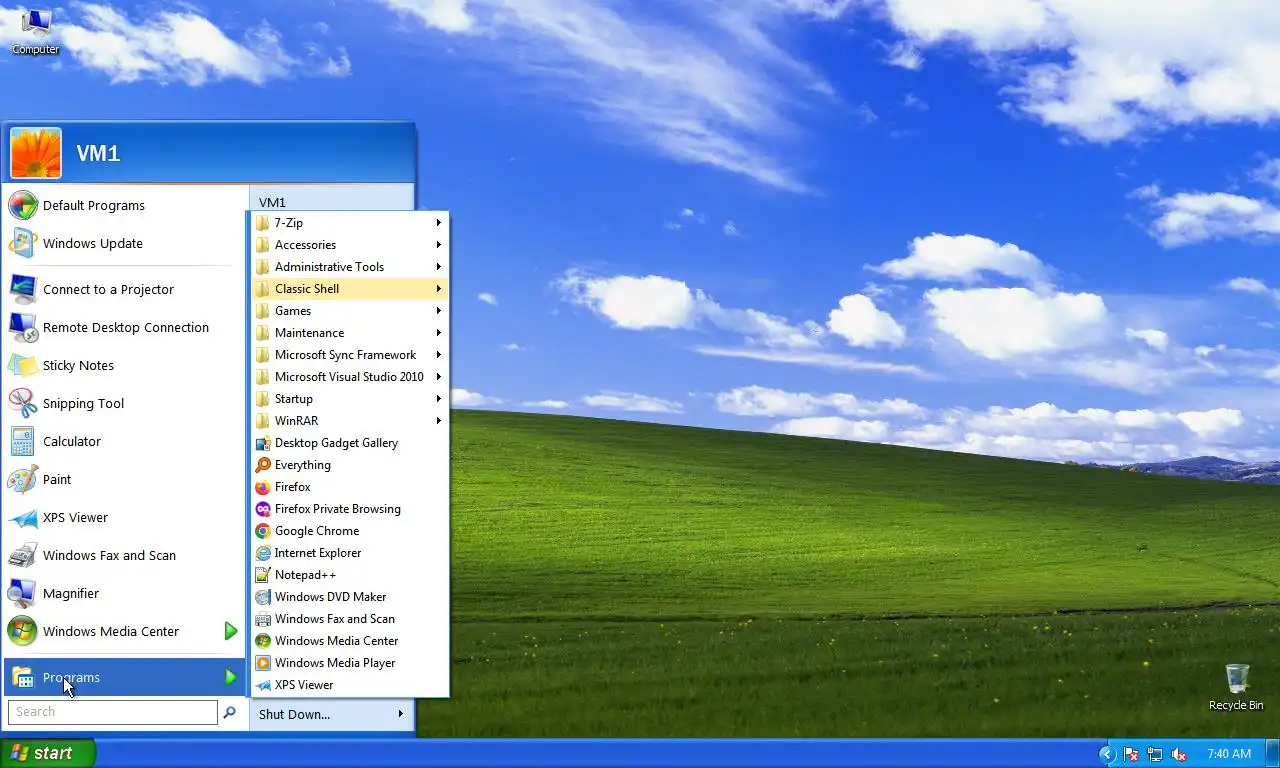
Task: Expand Microsoft Sync Framework folder
Action: click(349, 355)
